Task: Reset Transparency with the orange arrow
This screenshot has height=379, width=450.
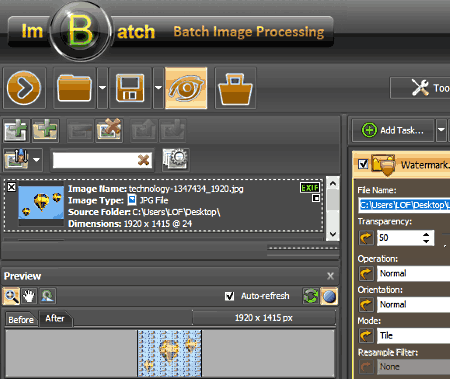Action: (366, 238)
